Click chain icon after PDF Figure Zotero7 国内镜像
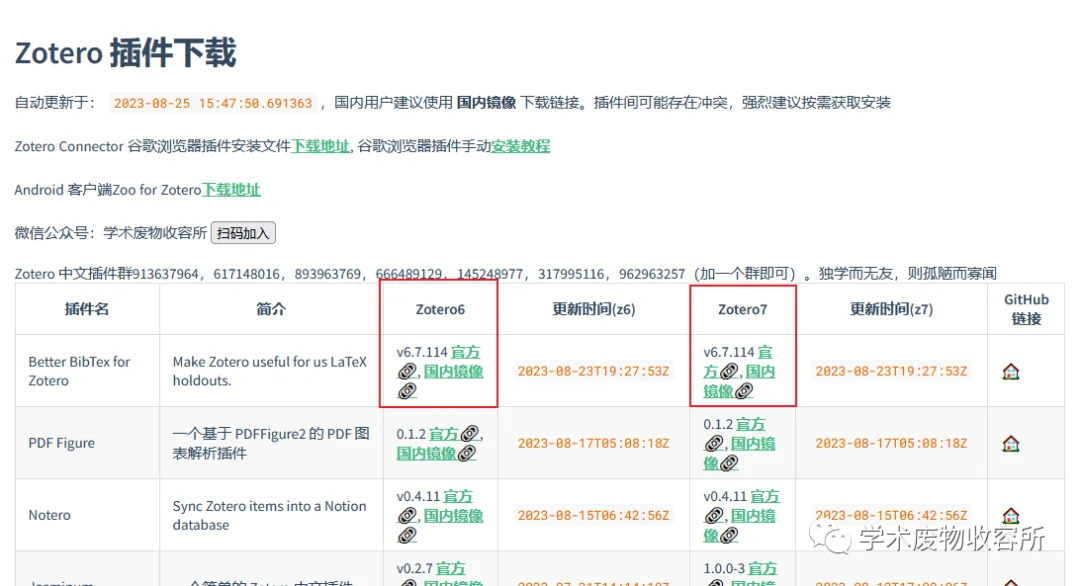Viewport: 1080px width, 586px height. [x=729, y=463]
